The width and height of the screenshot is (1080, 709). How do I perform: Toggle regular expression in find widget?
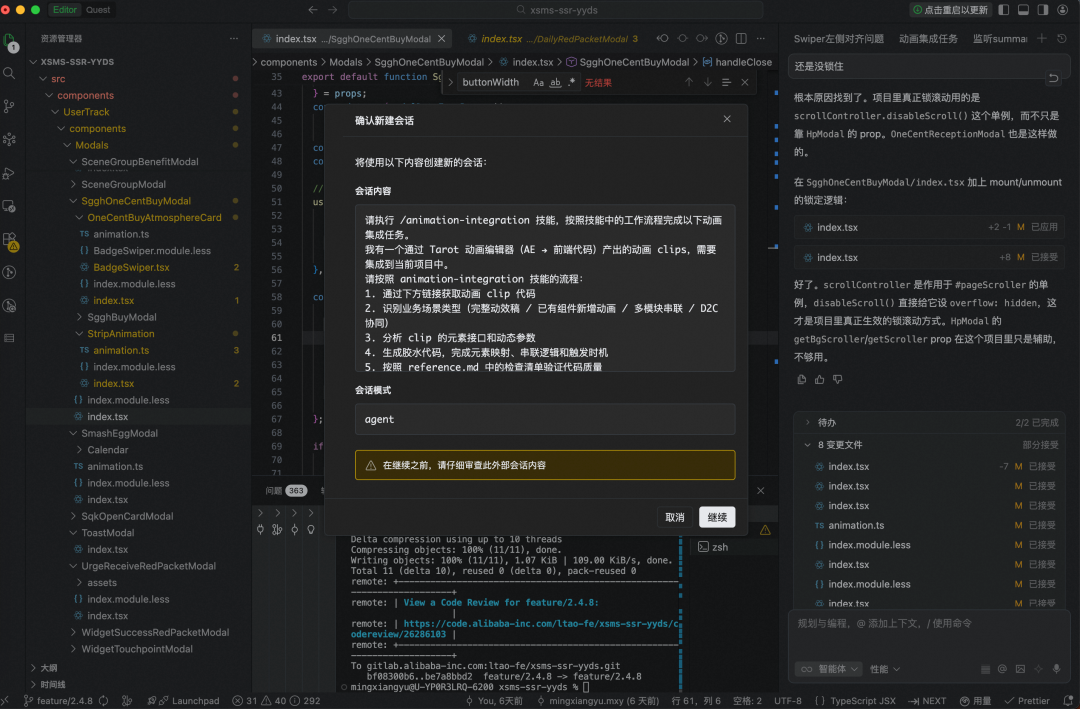tap(571, 83)
